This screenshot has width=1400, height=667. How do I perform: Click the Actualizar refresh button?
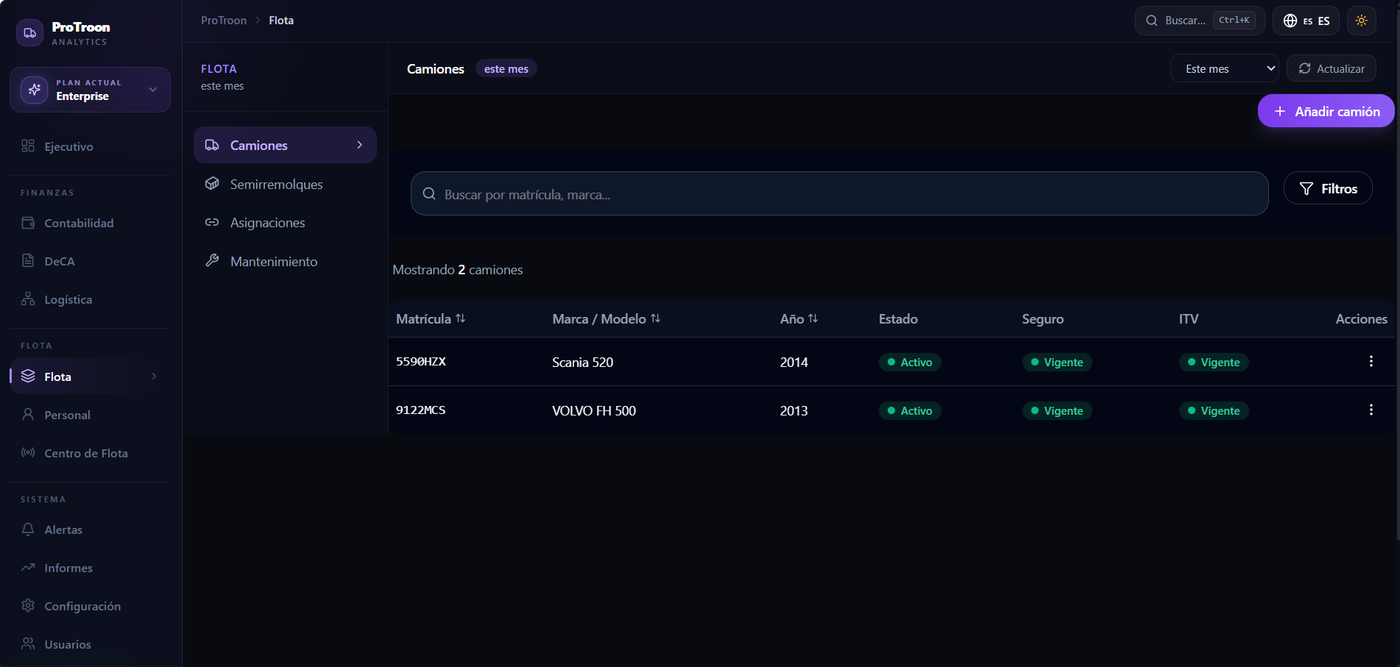coord(1331,69)
